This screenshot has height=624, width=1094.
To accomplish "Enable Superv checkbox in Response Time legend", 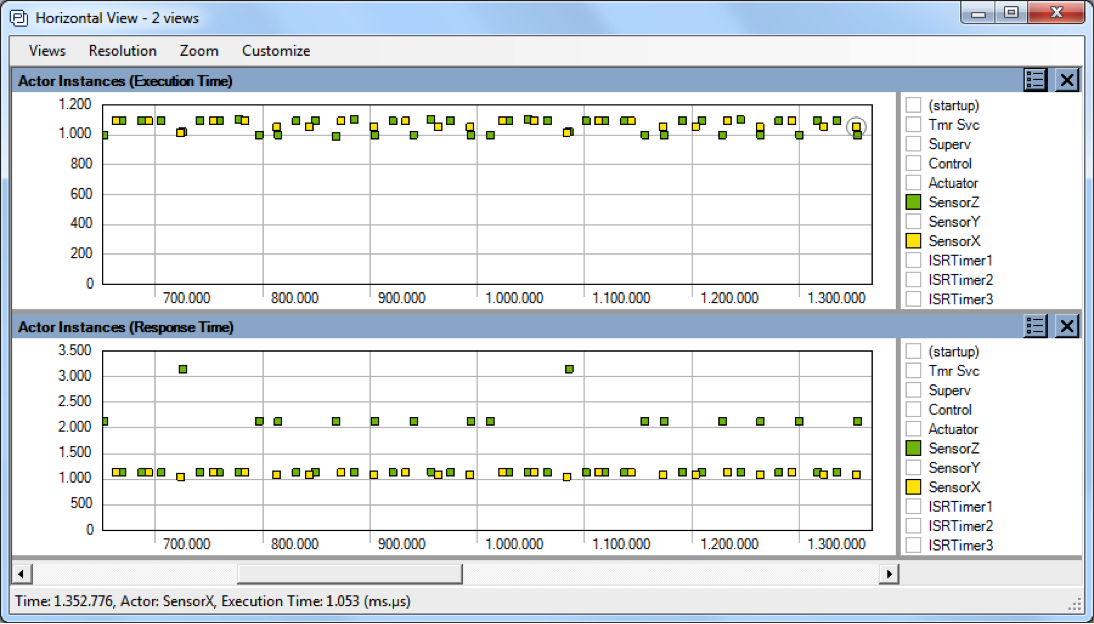I will tap(913, 390).
